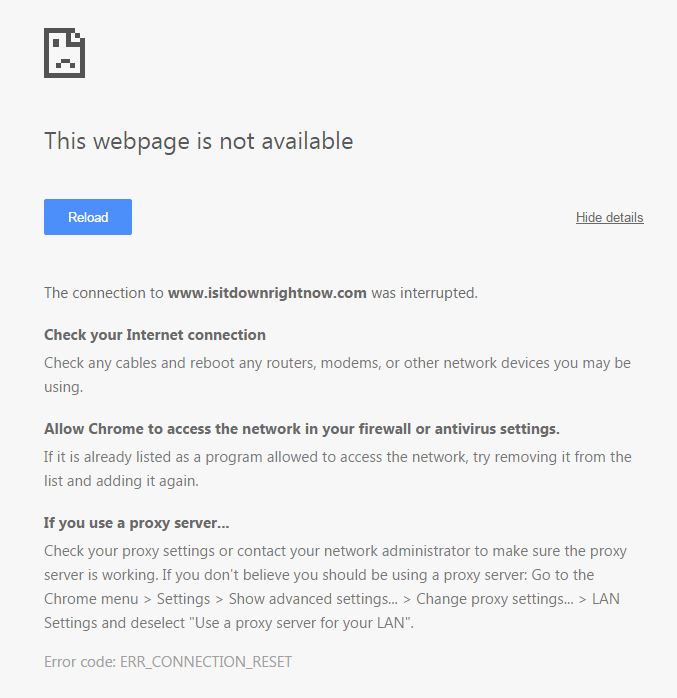Select the www.isitdownrightnow.com domain text
Image resolution: width=677 pixels, height=698 pixels.
267,293
